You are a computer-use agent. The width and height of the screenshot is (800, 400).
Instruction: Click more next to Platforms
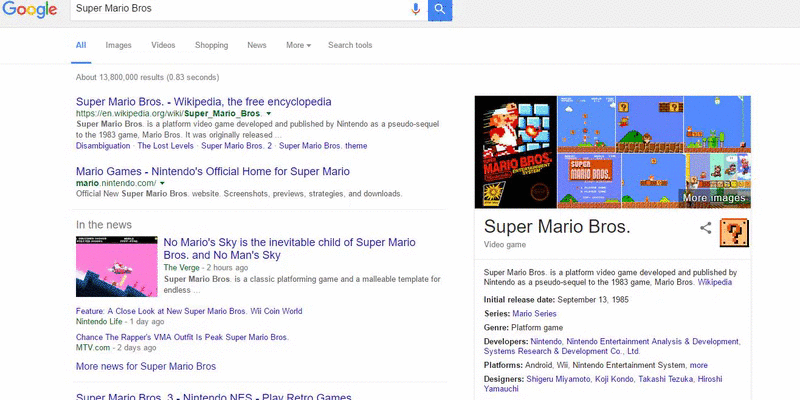(x=698, y=365)
